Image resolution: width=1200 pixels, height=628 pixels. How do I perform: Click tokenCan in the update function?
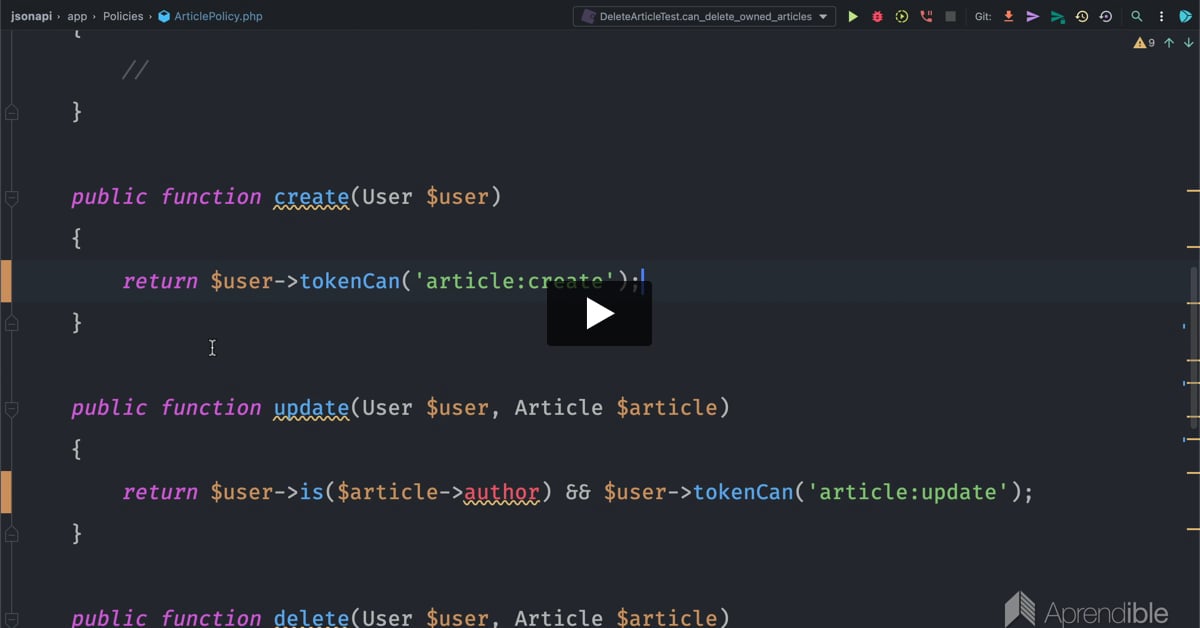743,492
